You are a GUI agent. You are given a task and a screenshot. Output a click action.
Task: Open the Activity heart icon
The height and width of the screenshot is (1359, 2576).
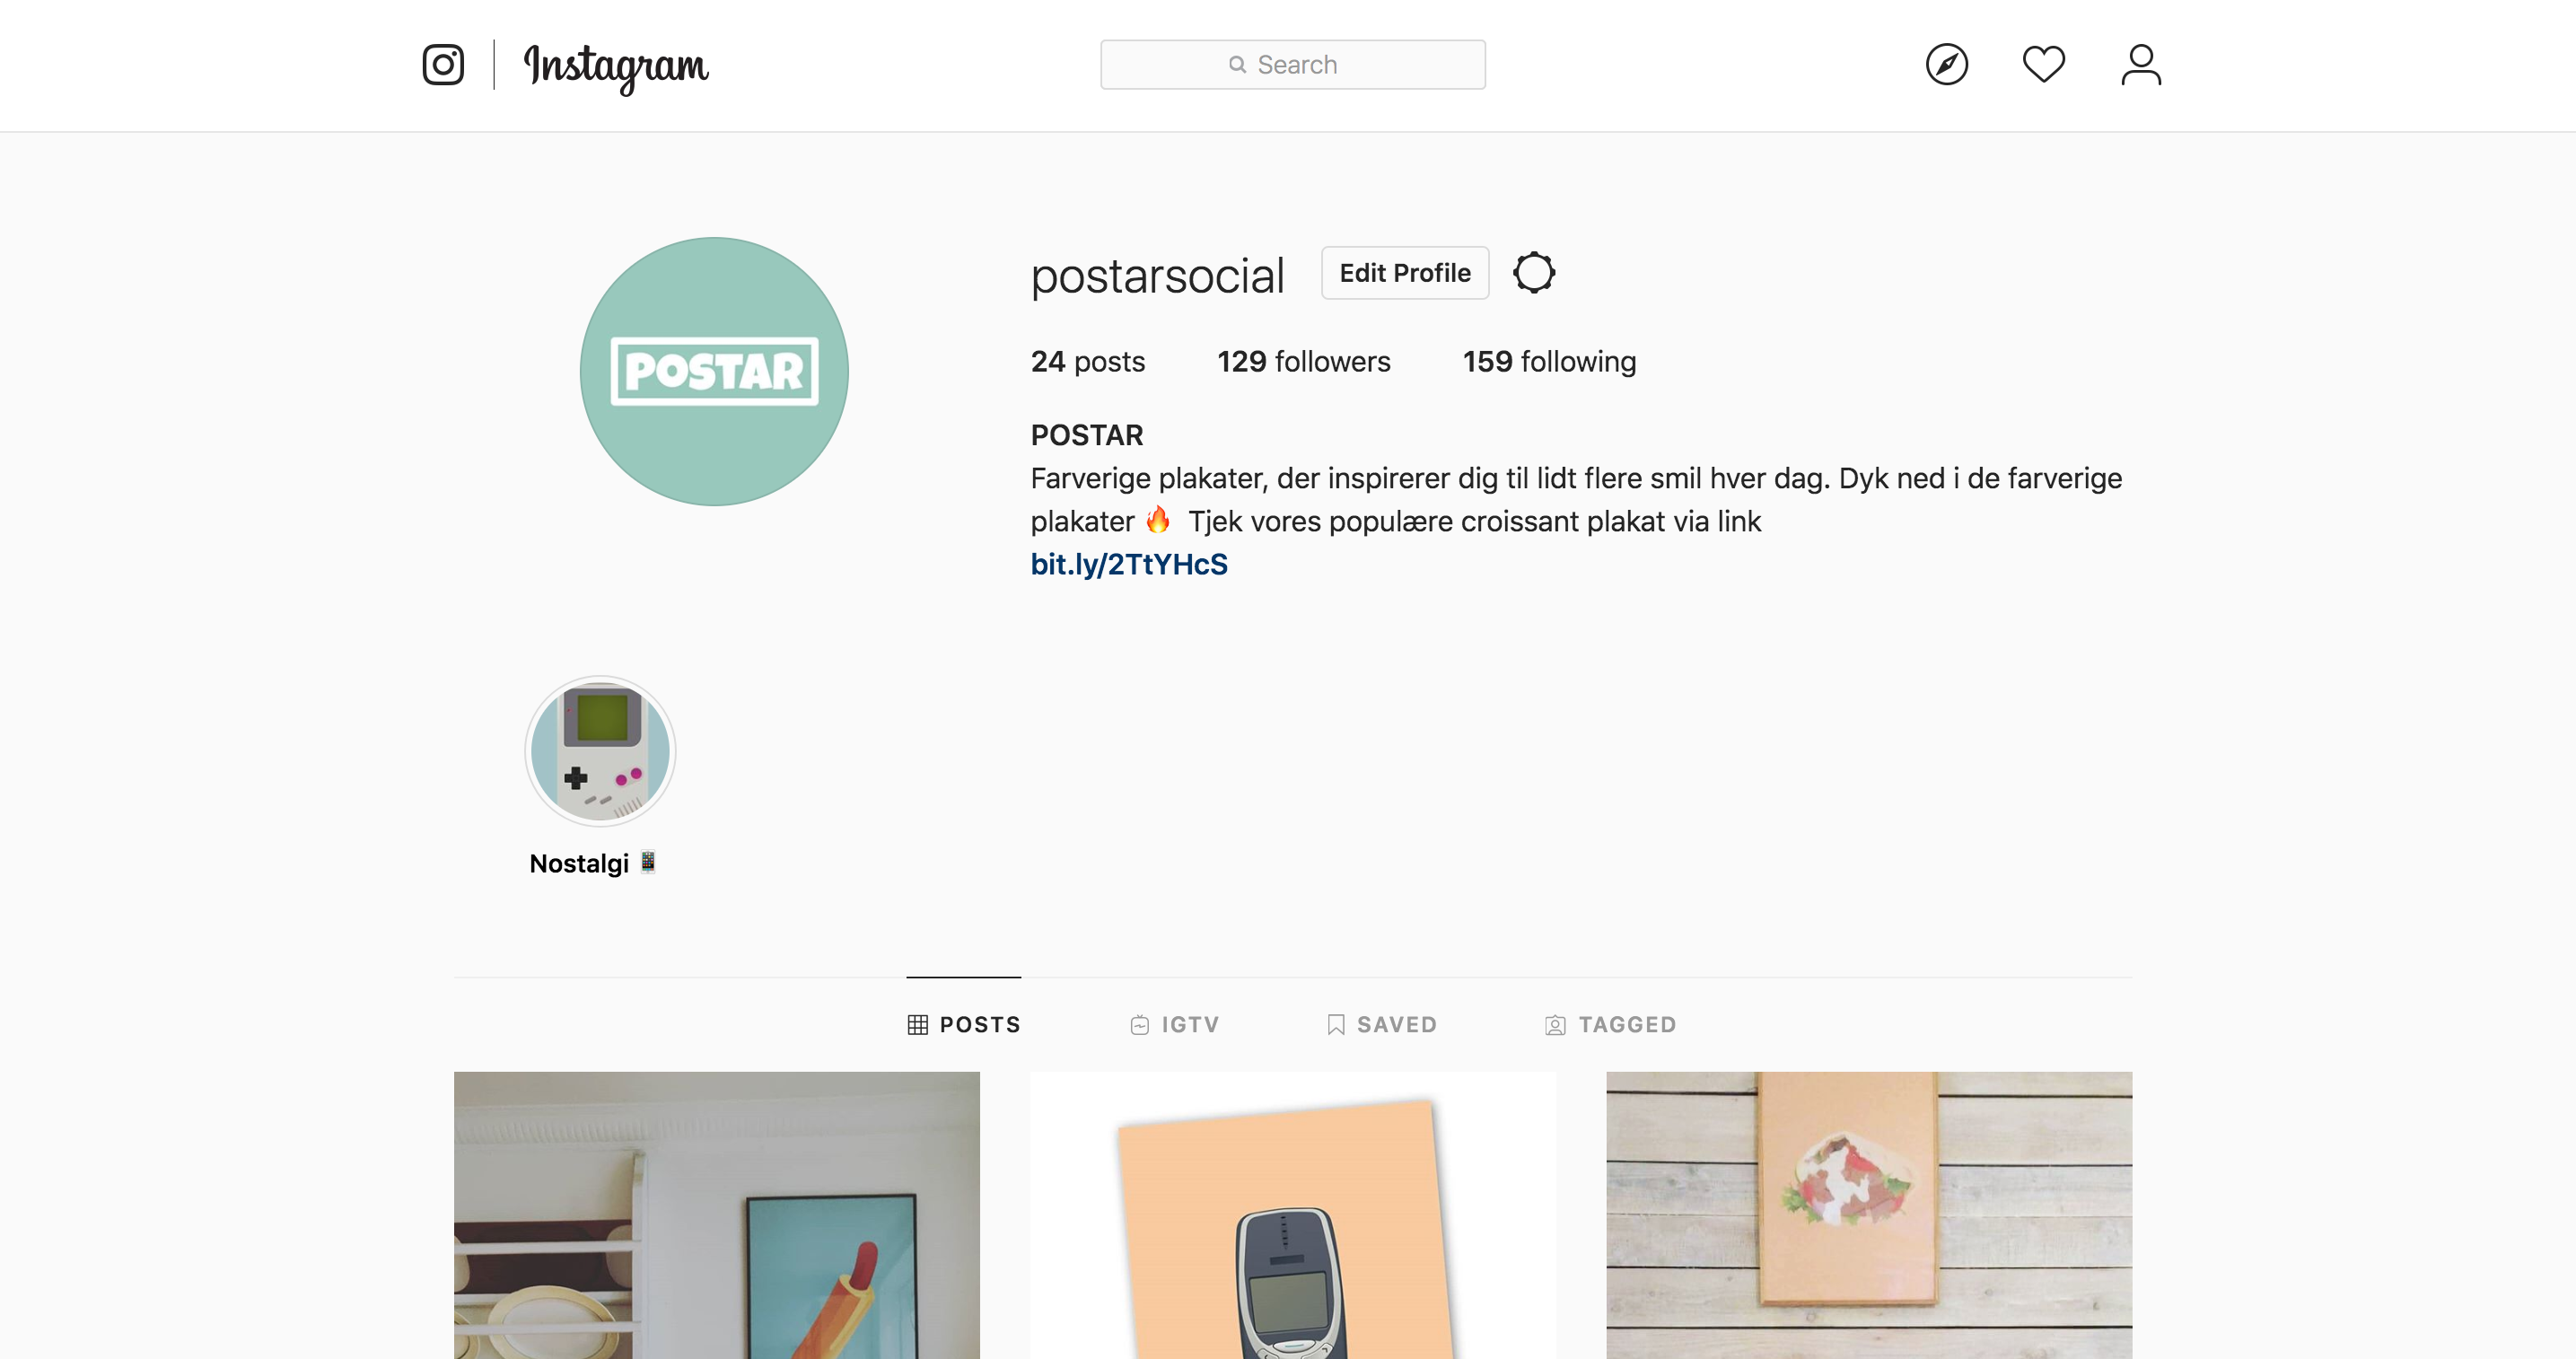coord(2043,65)
